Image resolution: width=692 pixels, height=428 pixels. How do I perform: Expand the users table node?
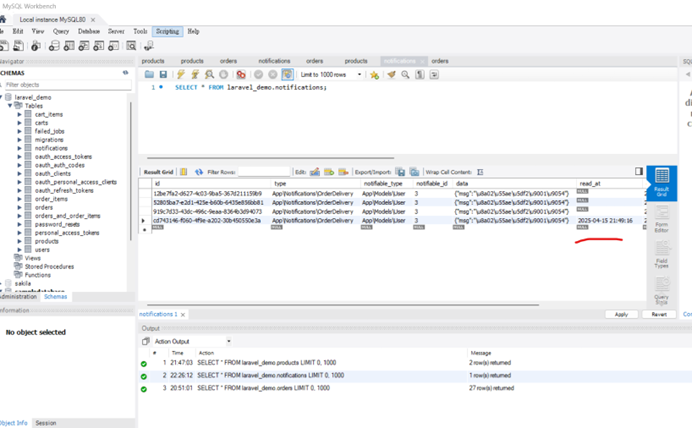(19, 250)
